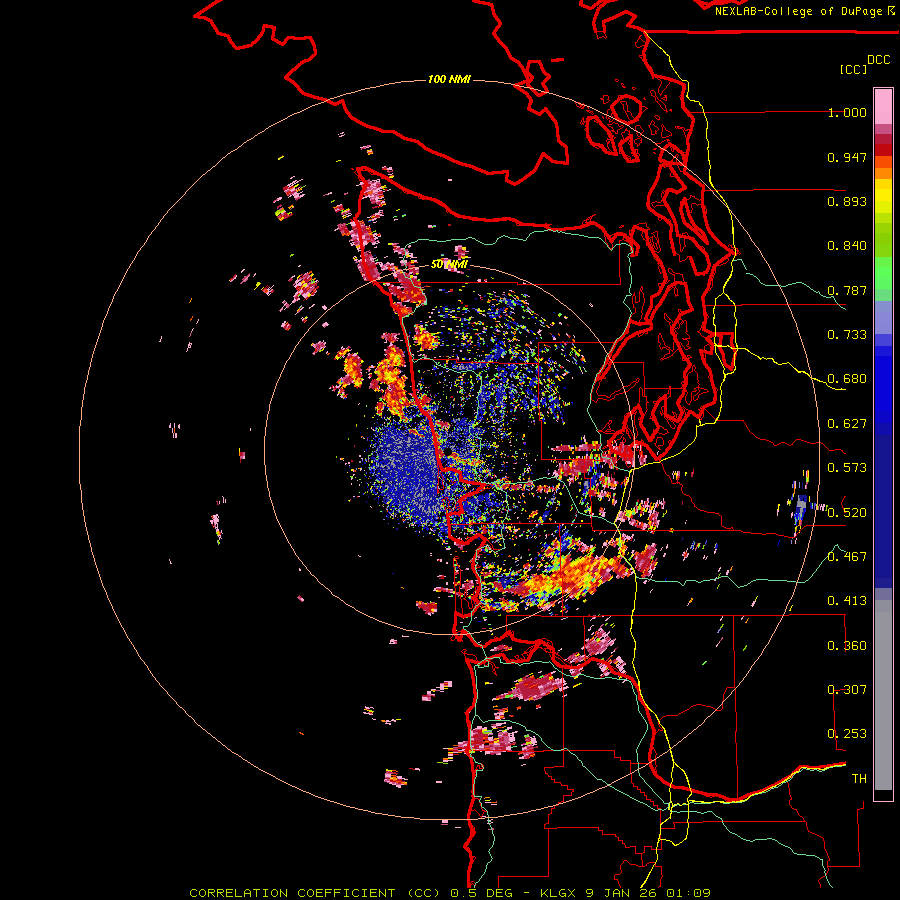Viewport: 900px width, 900px height.
Task: Click the 0.307 legend value
Action: [847, 690]
